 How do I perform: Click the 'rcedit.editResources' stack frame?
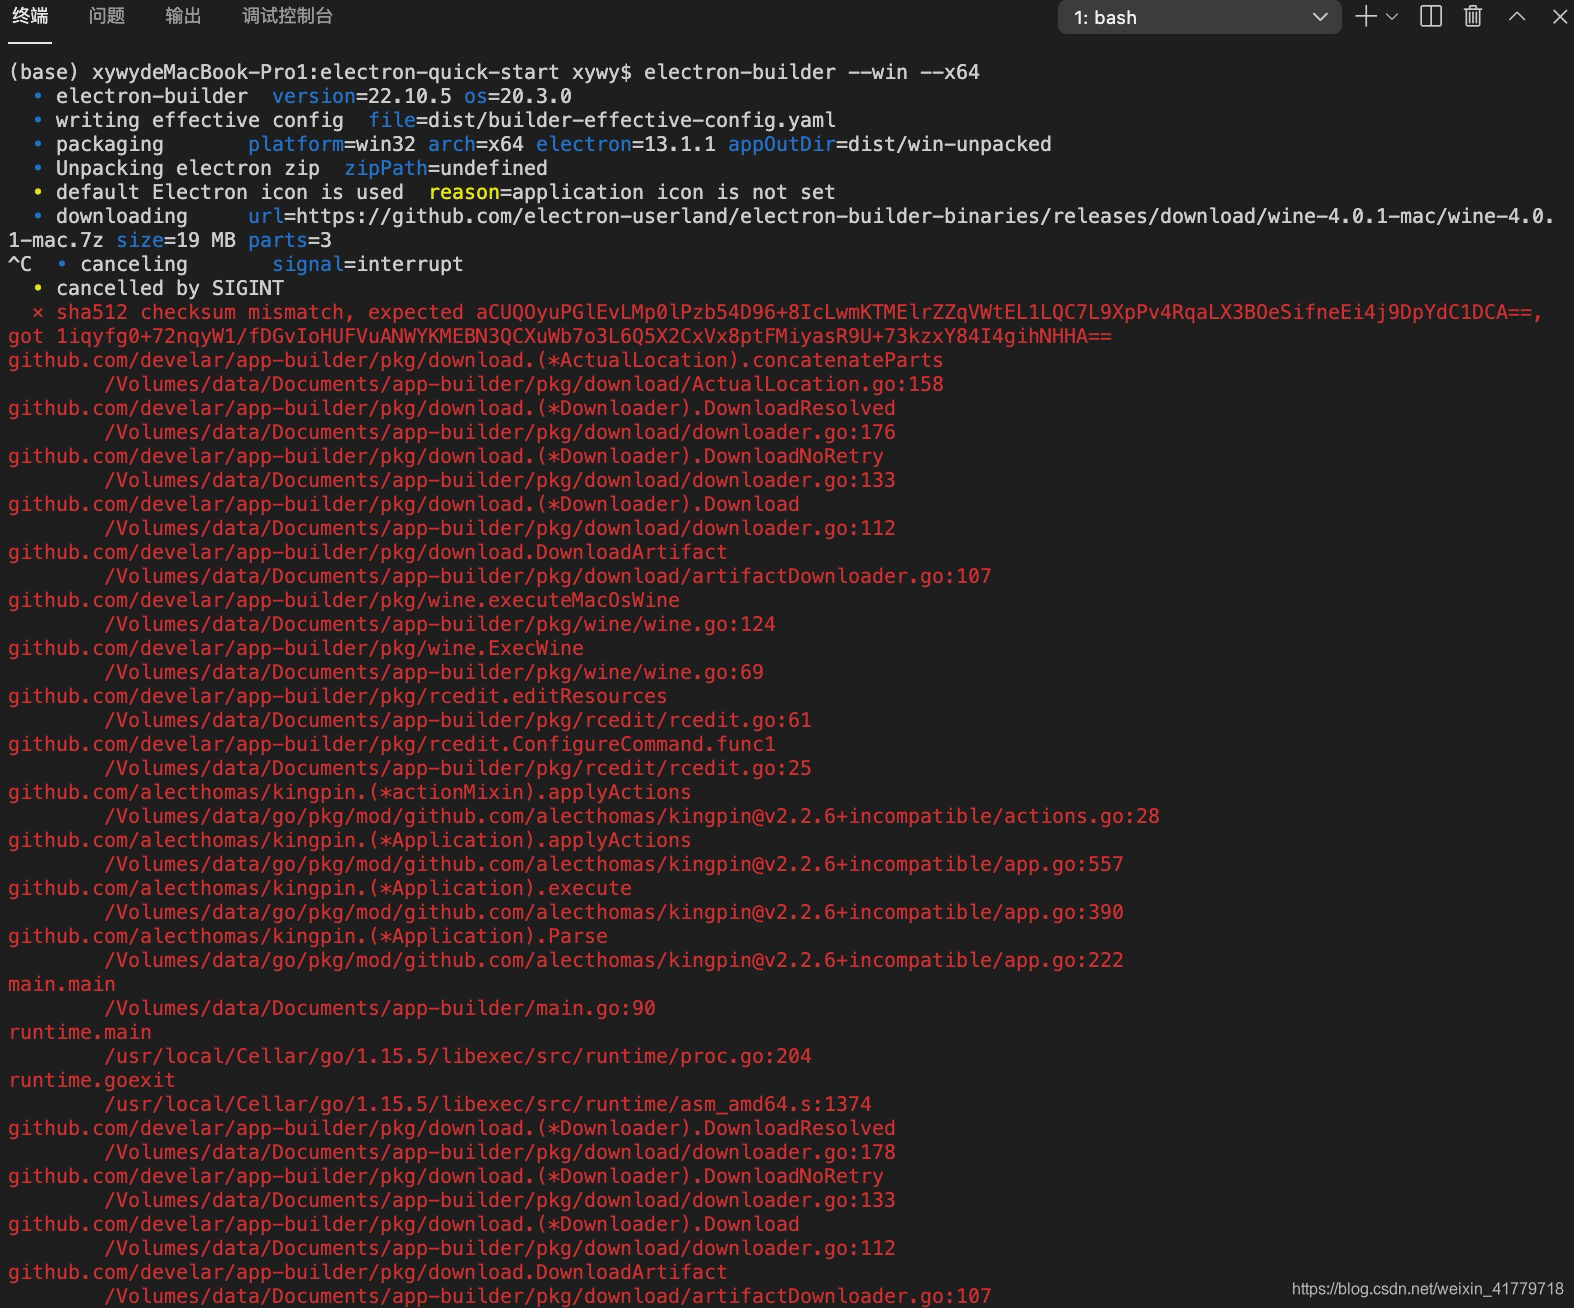[338, 696]
